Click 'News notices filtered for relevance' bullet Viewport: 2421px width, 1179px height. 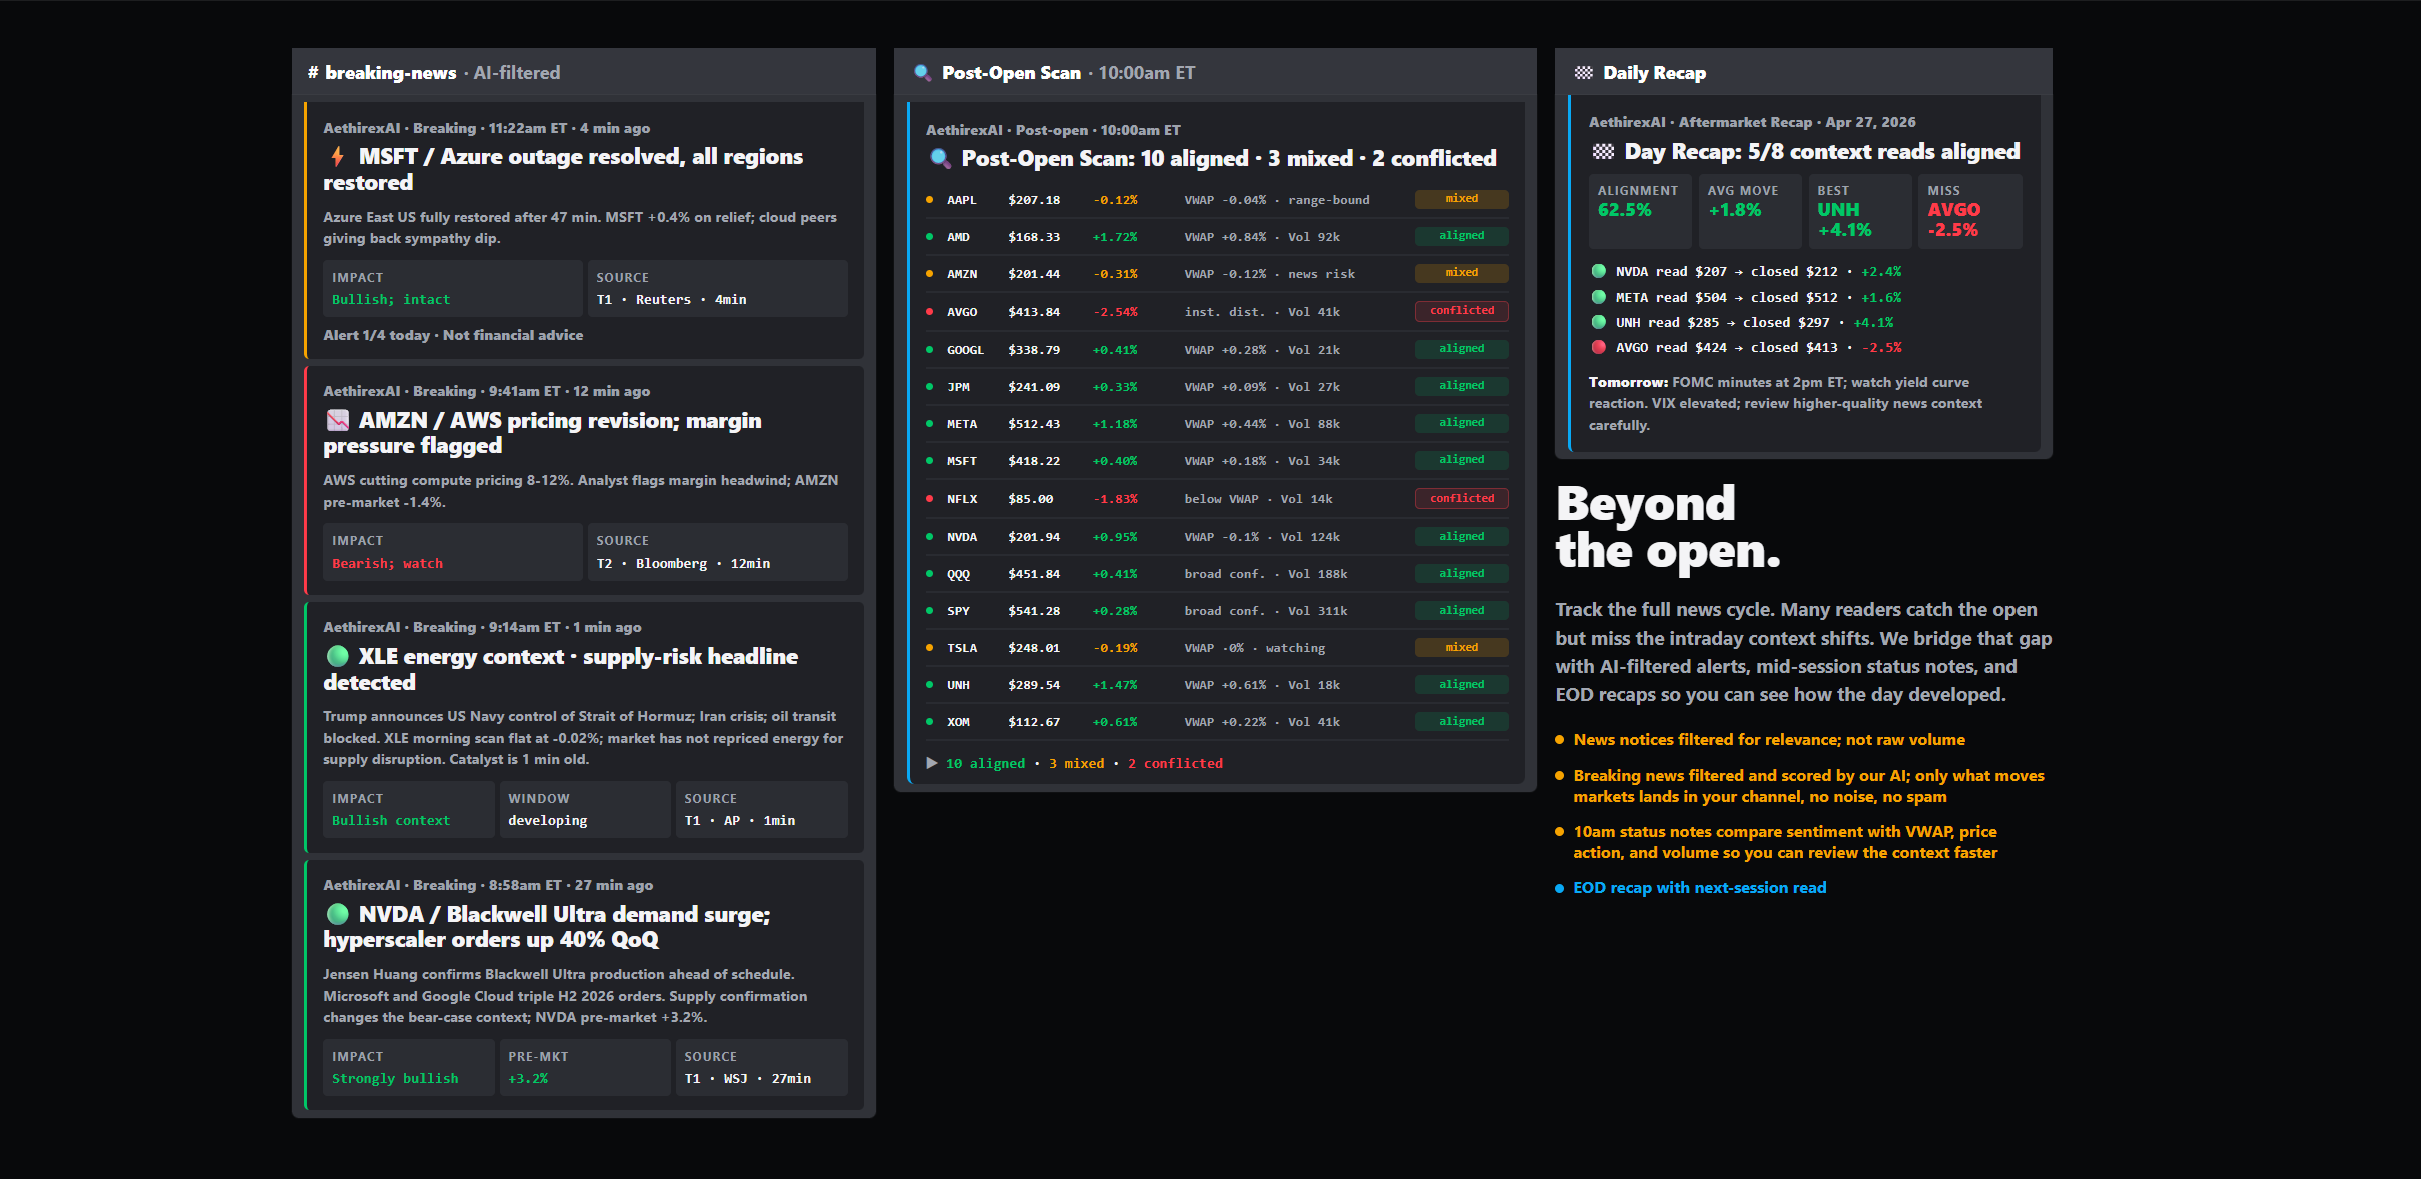pos(1769,740)
